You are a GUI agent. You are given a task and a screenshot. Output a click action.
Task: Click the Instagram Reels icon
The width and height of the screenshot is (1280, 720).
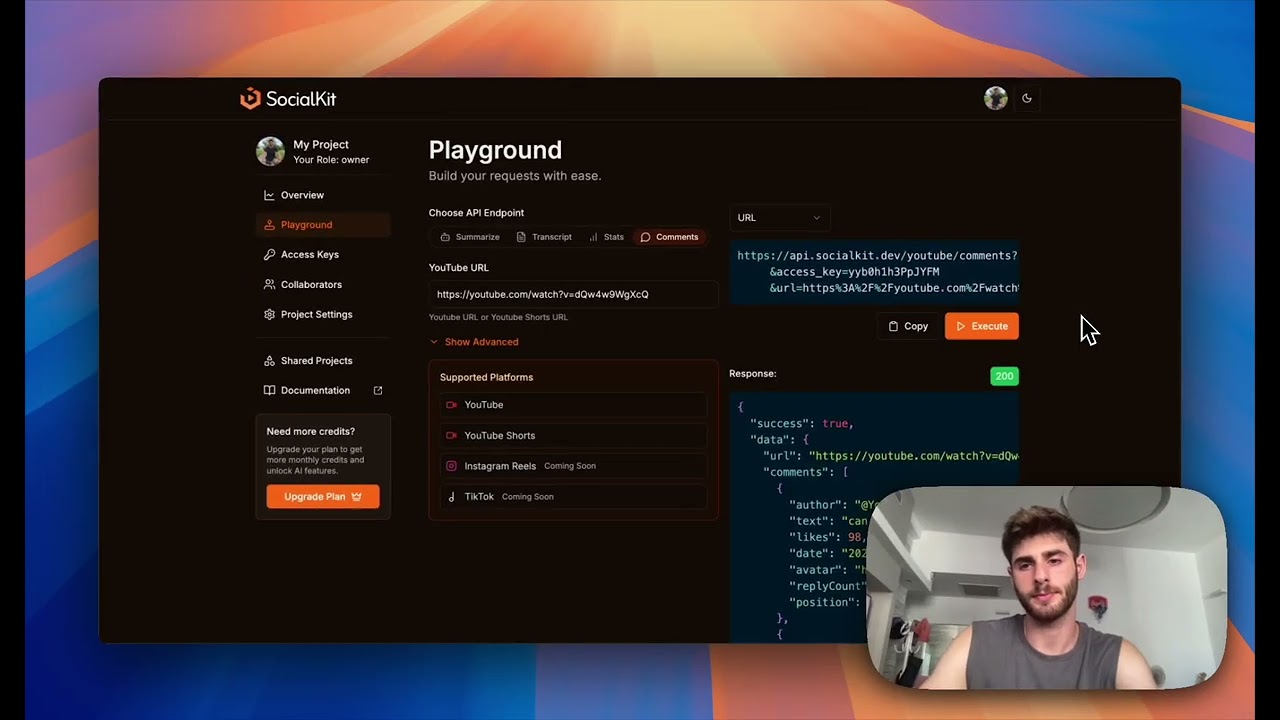(x=451, y=466)
